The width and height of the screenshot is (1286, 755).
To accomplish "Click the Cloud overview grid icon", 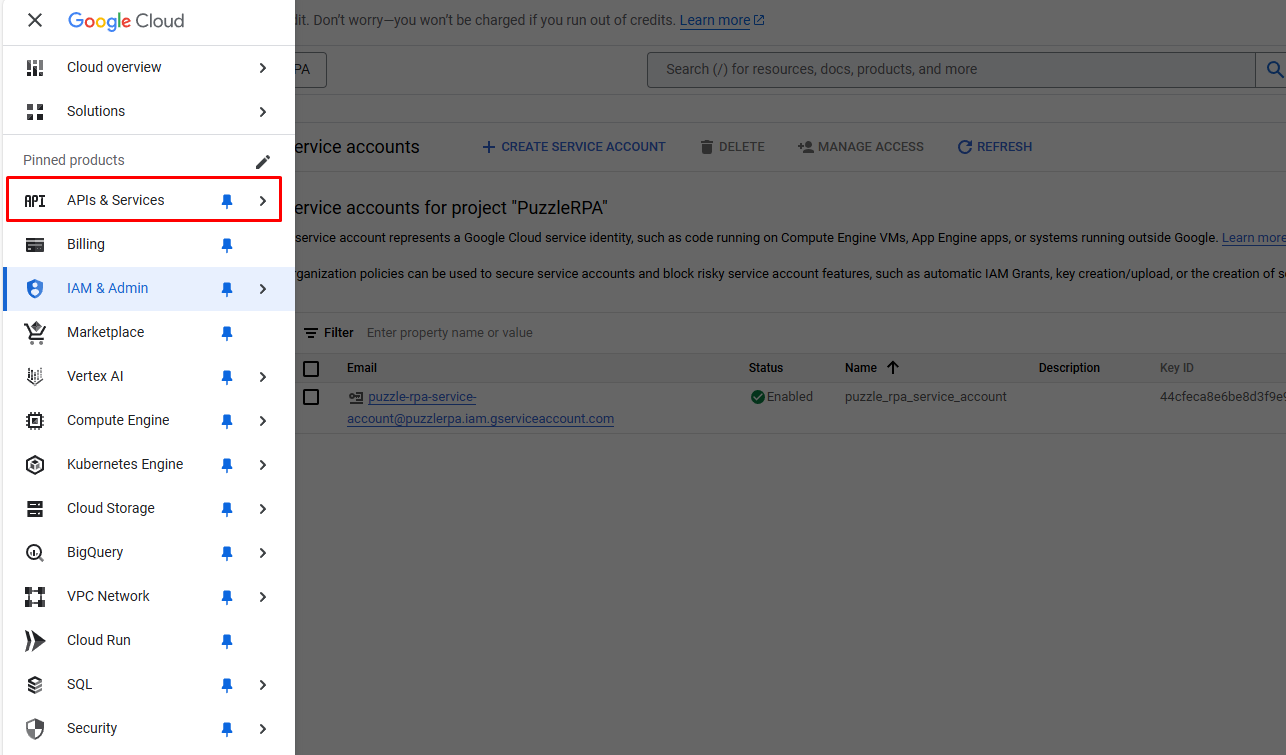I will (x=35, y=68).
